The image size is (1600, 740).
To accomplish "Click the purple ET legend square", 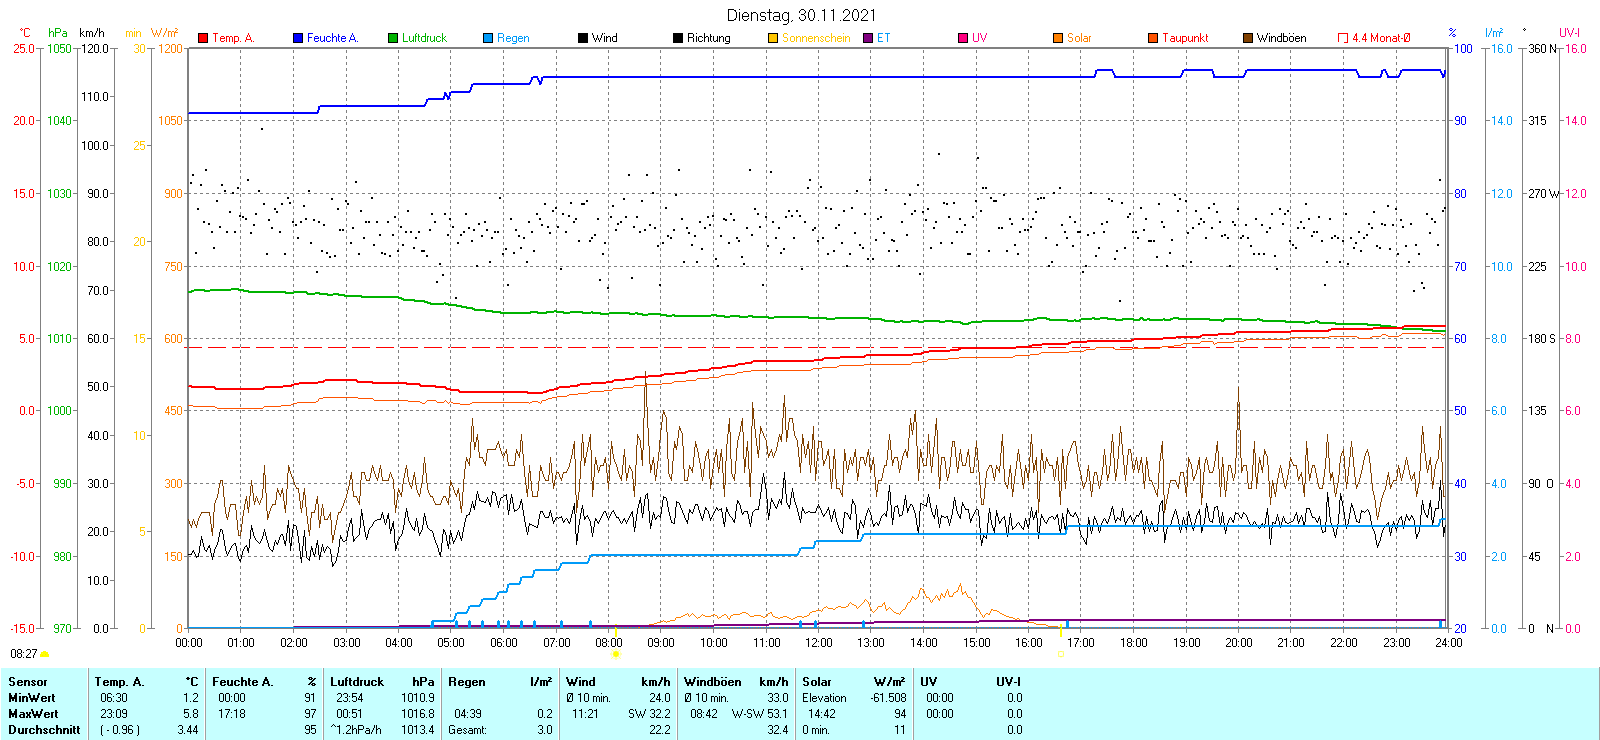I will [868, 38].
